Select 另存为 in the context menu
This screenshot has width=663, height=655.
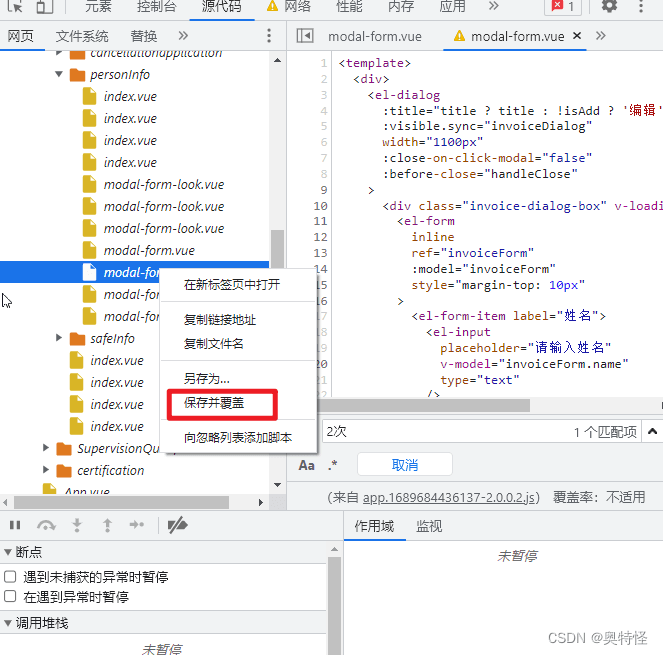[206, 378]
